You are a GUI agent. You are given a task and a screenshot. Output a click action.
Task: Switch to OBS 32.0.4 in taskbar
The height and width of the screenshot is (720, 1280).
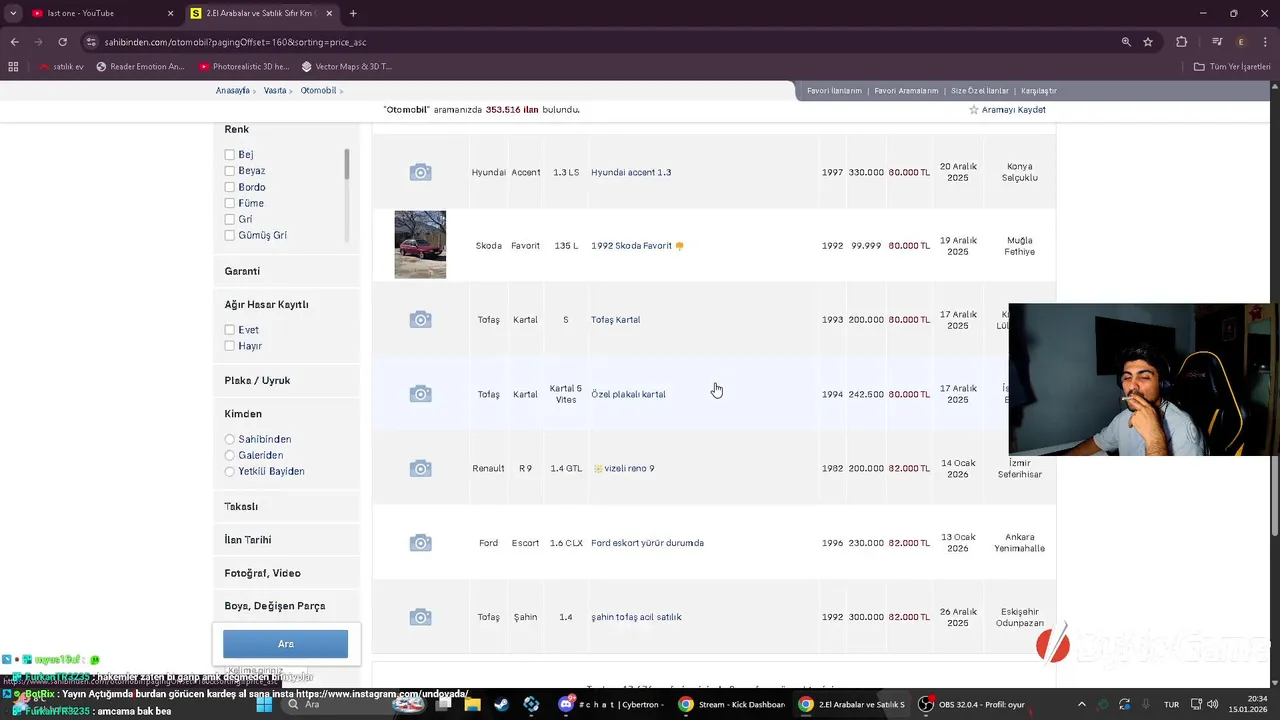tap(972, 704)
